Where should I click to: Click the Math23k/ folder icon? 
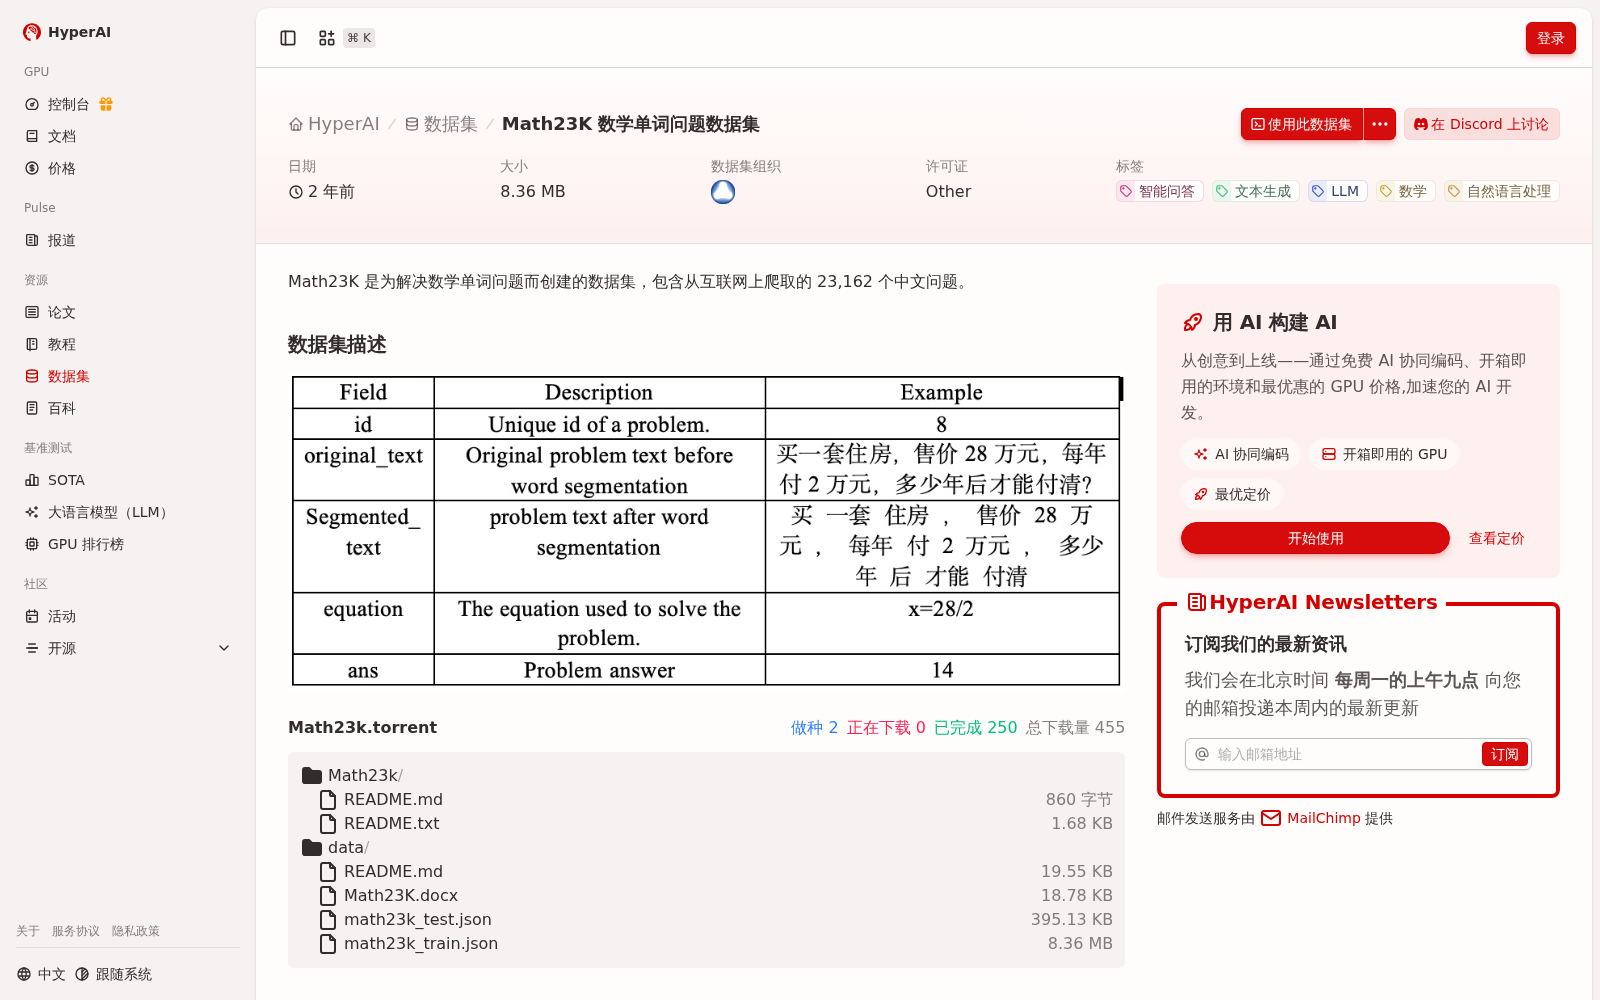point(312,775)
